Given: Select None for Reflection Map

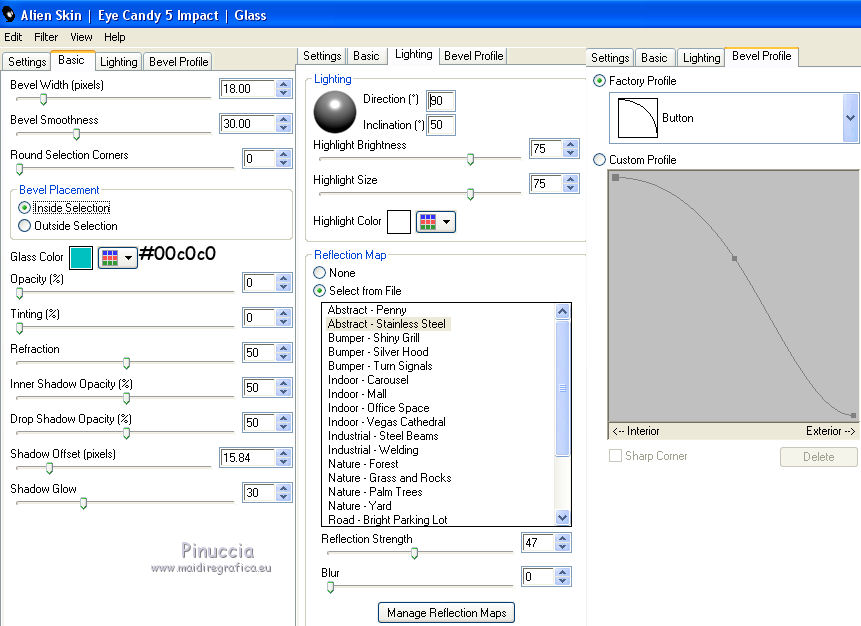Looking at the screenshot, I should [x=320, y=273].
